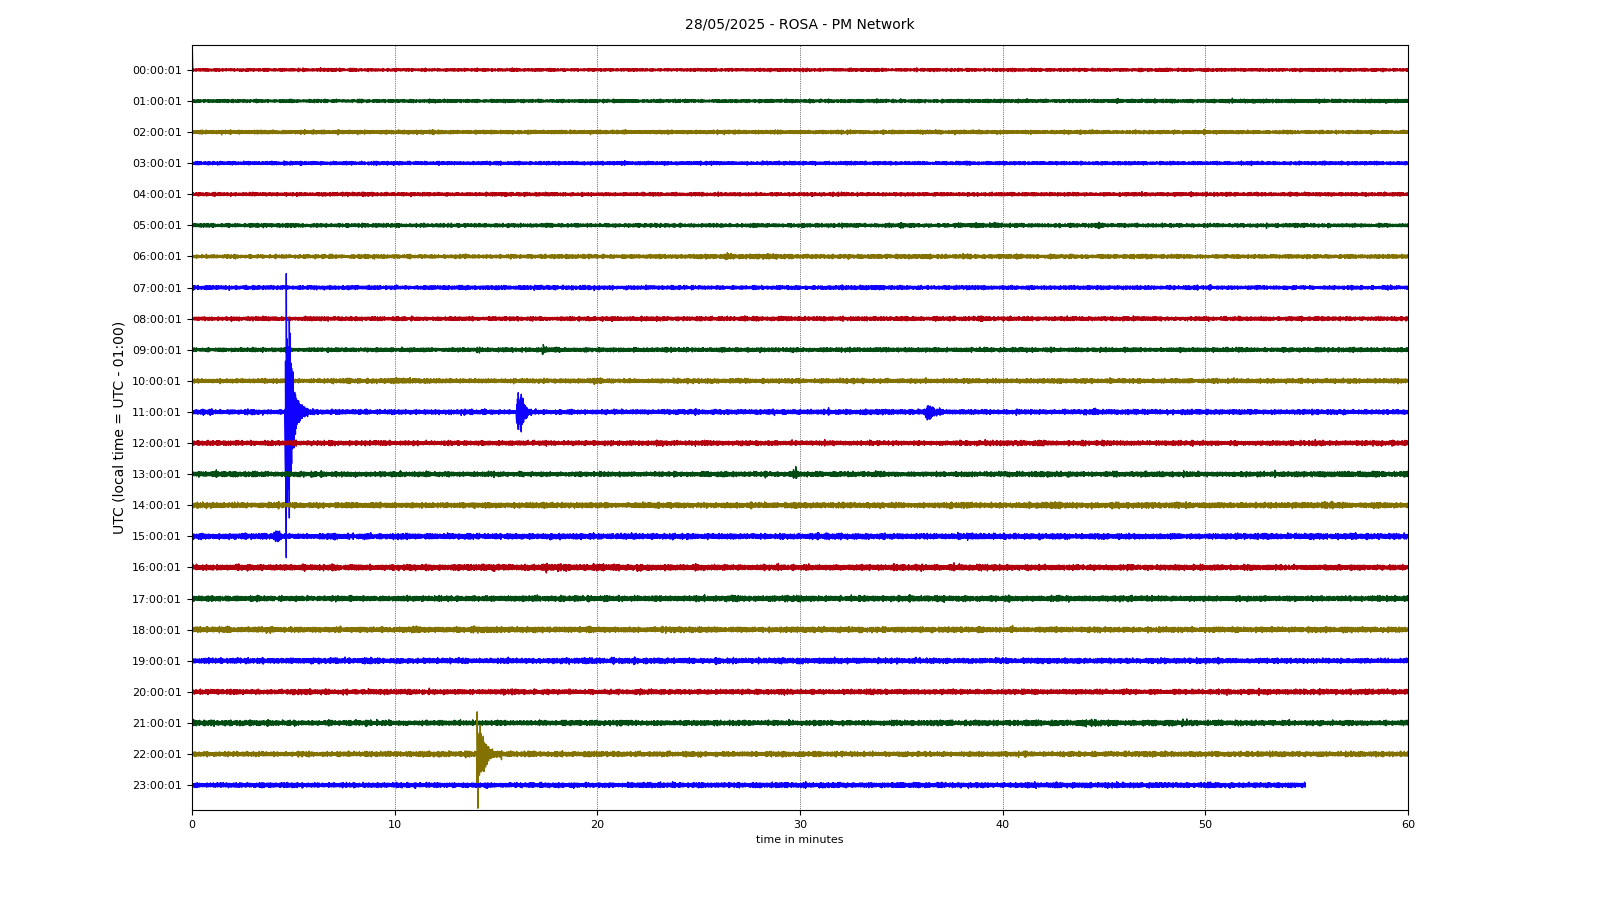
Task: Click the 00:00:01 hour label
Action: tap(157, 71)
